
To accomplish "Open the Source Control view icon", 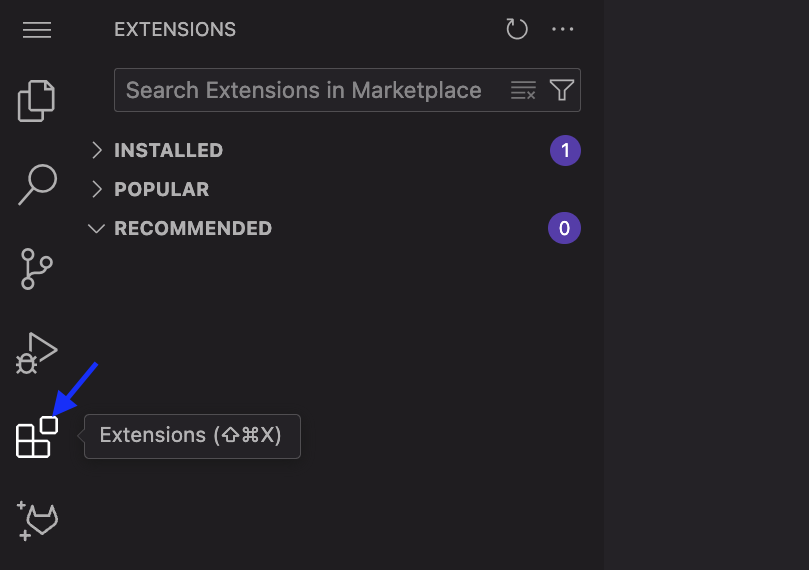I will click(x=37, y=269).
